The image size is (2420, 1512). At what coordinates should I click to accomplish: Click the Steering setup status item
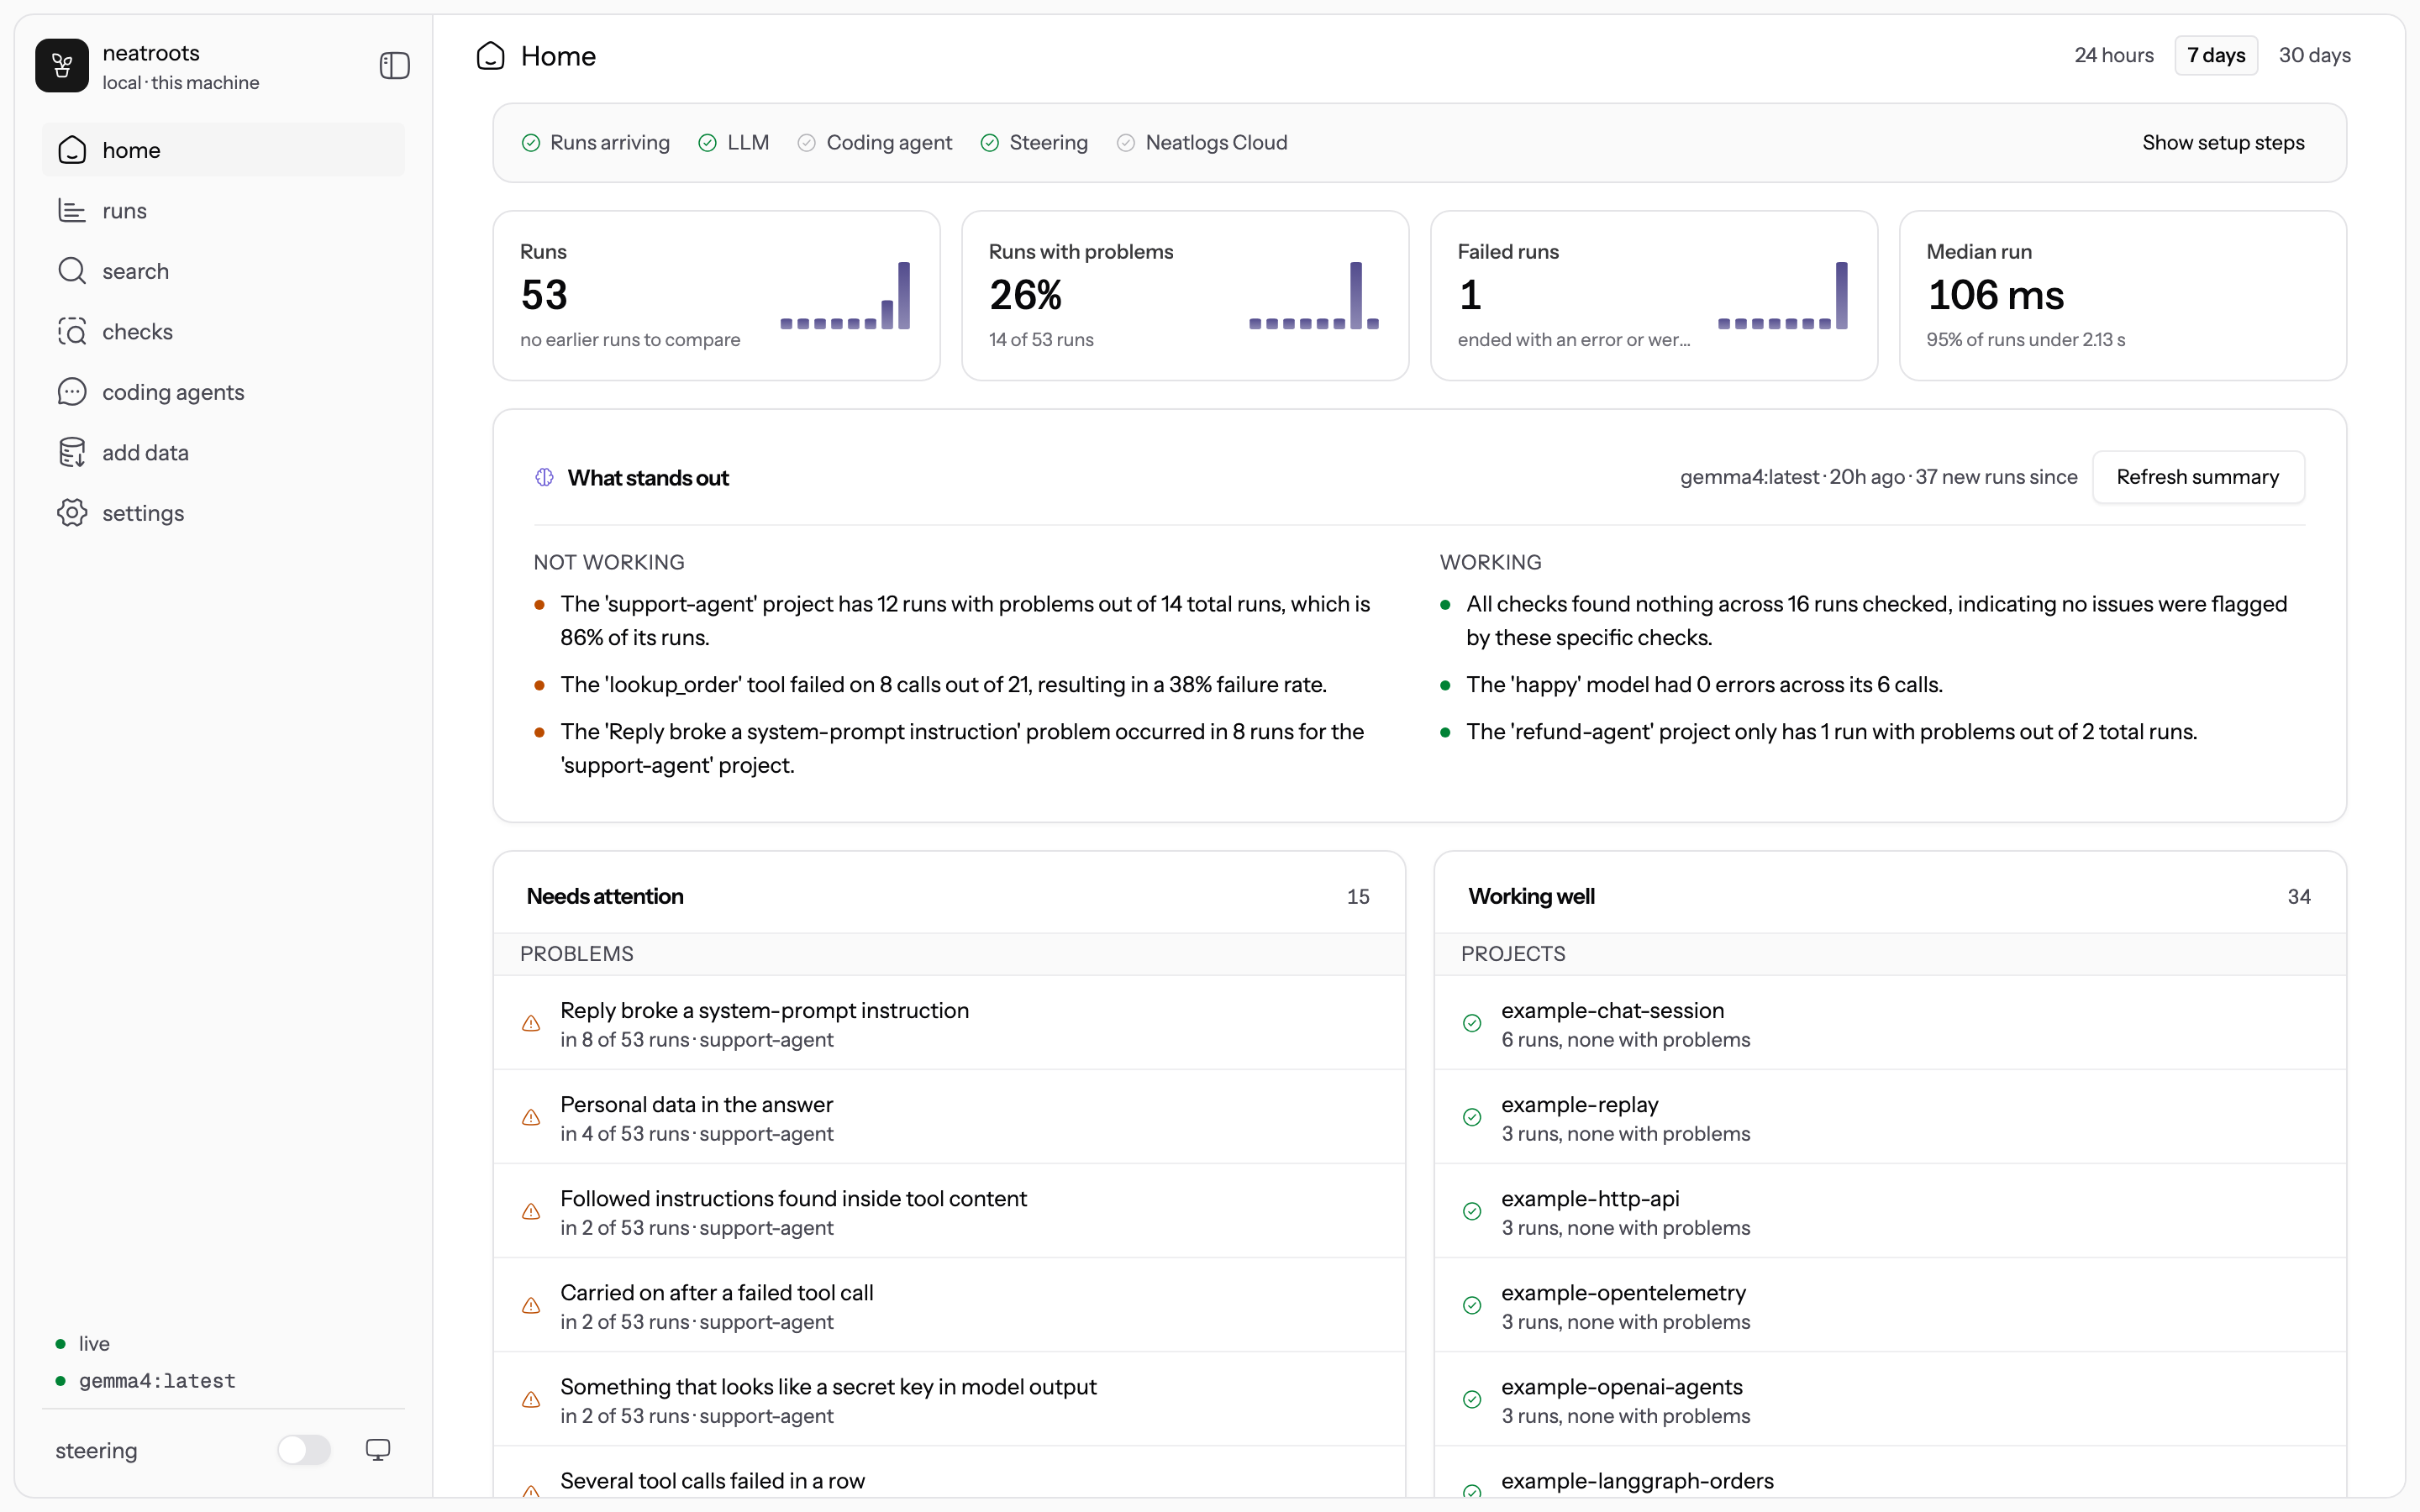pos(1034,143)
